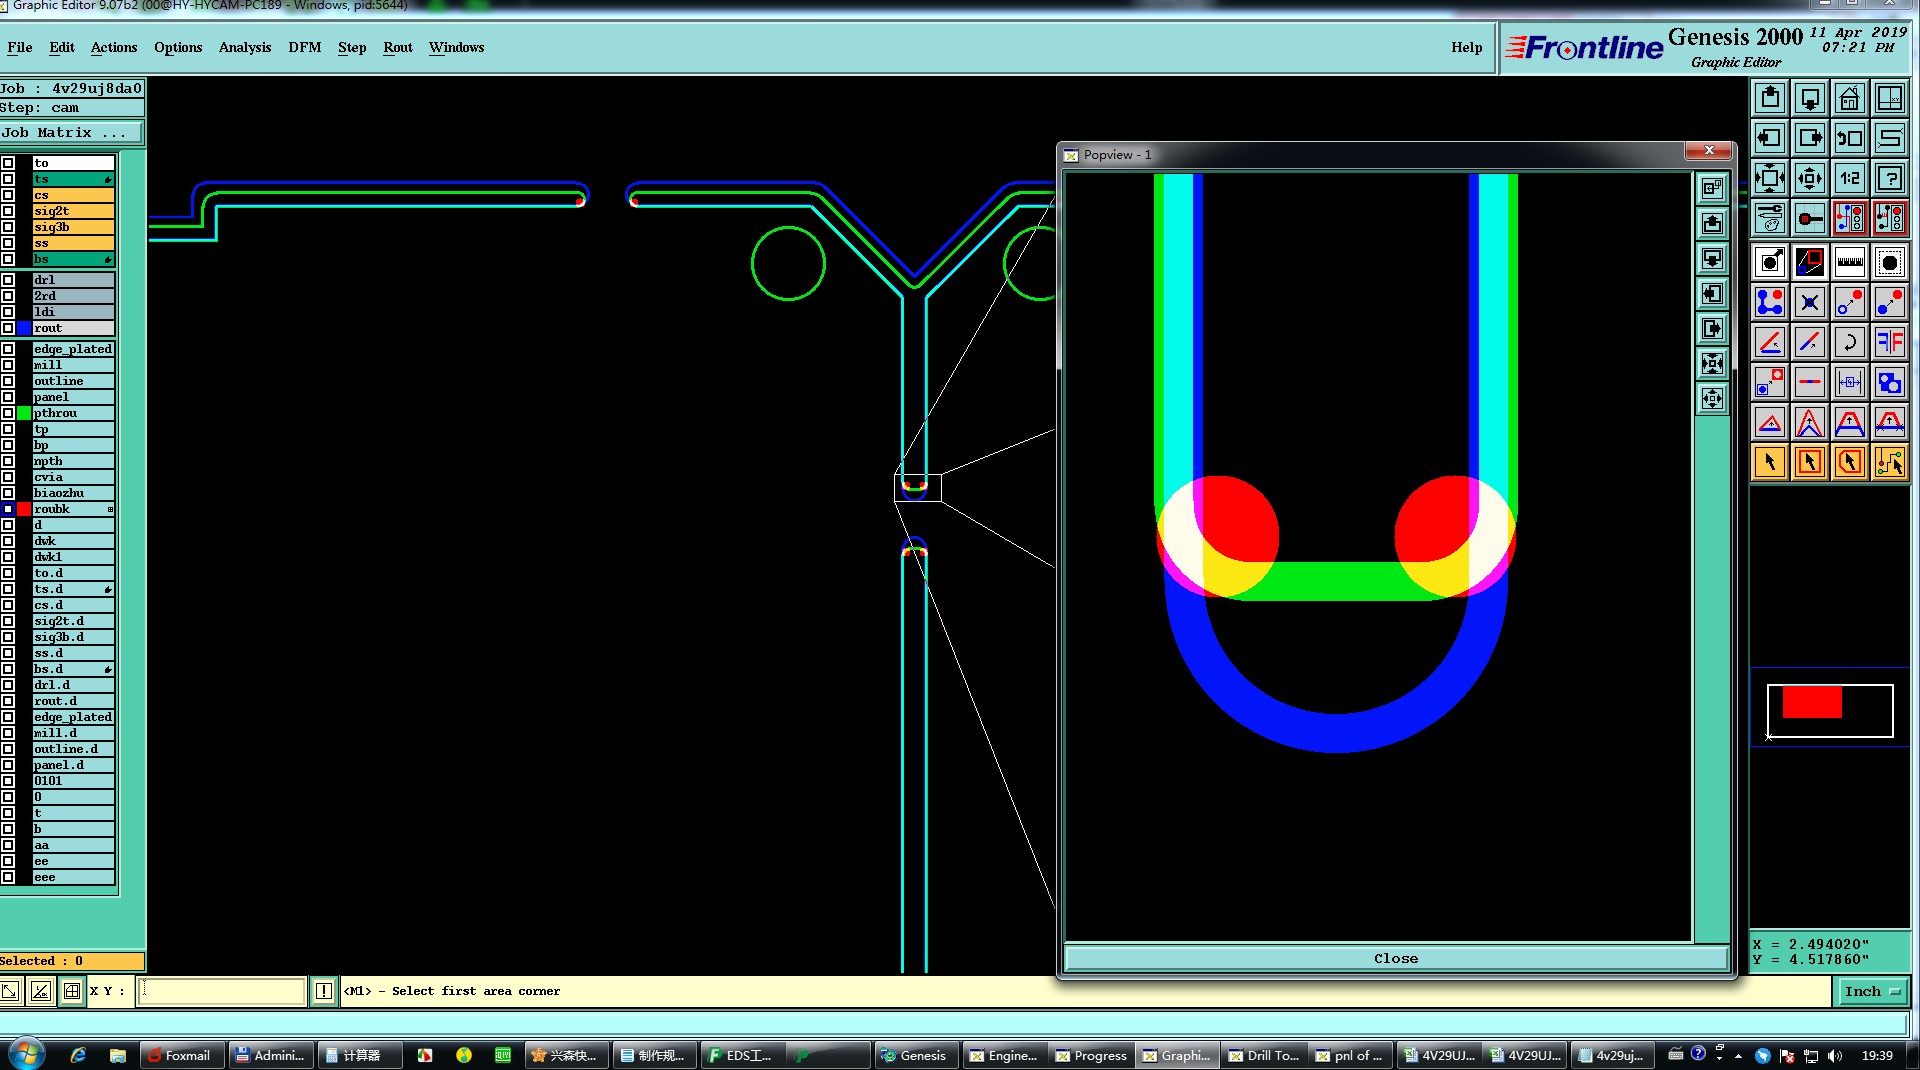The width and height of the screenshot is (1920, 1070).
Task: Click the rotate arc icon
Action: point(1850,342)
